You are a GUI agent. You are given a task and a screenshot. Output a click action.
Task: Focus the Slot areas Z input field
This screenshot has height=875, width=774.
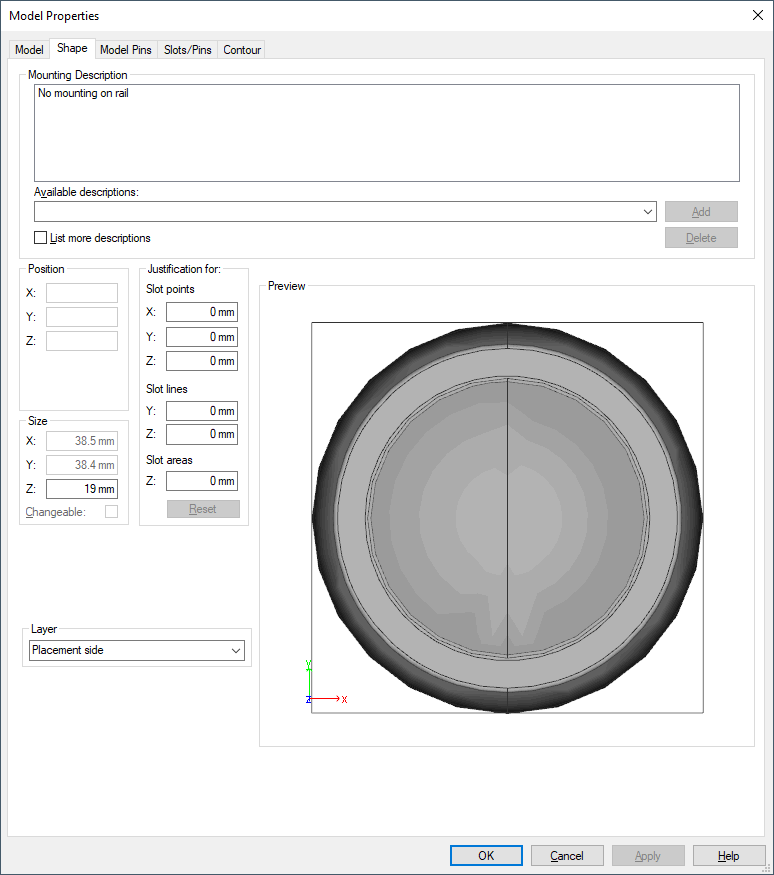tap(202, 481)
